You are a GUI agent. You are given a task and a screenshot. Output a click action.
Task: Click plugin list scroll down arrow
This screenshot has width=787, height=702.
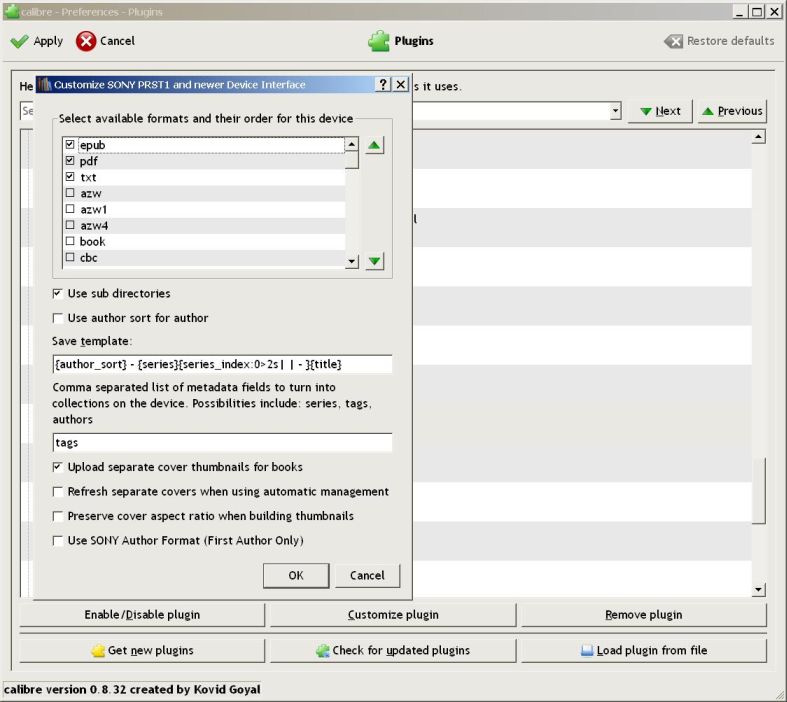759,590
